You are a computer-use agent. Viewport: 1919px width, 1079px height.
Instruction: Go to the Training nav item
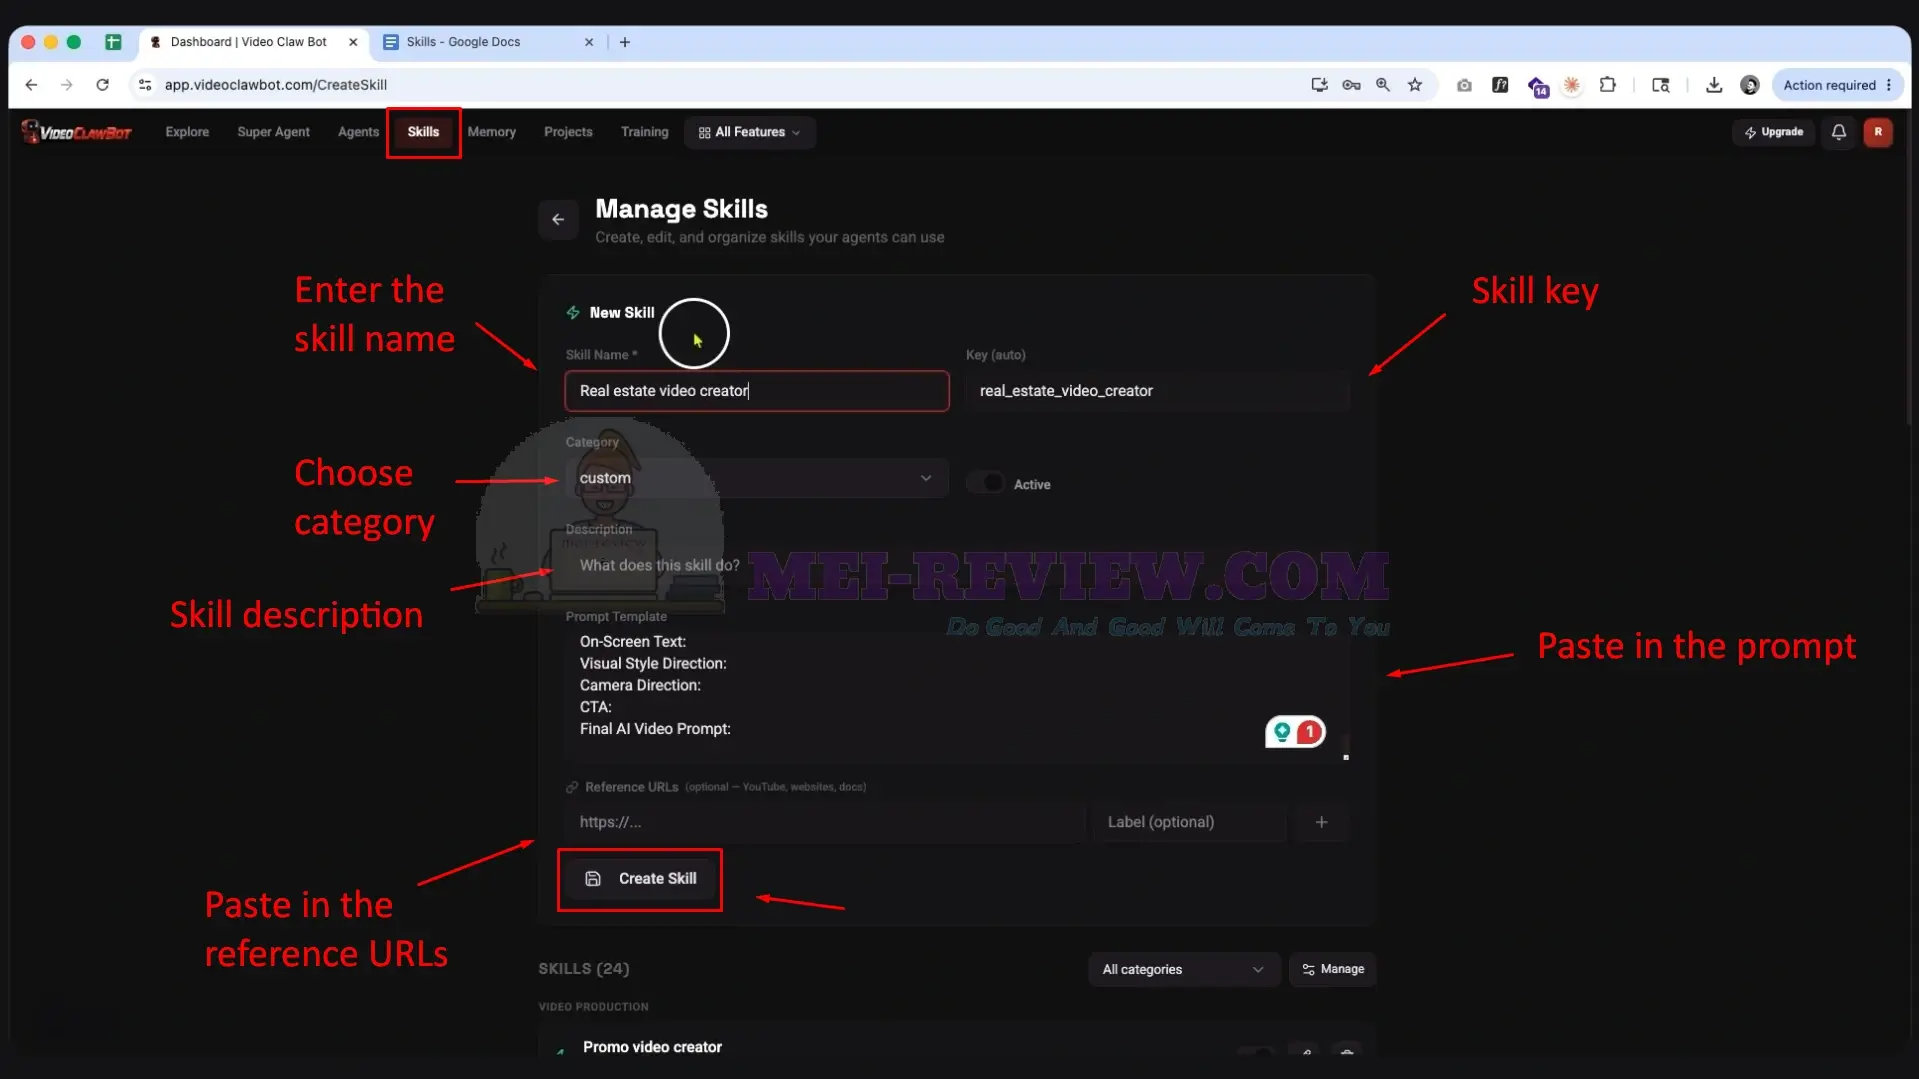644,132
